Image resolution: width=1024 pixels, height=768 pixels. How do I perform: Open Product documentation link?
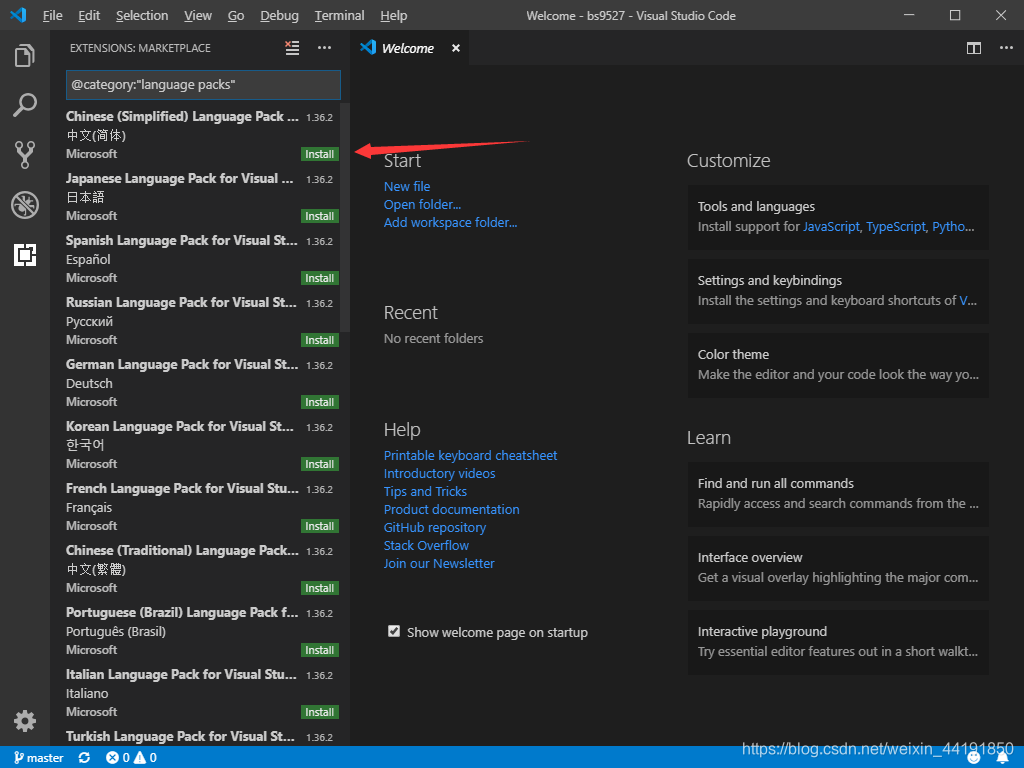pos(452,509)
